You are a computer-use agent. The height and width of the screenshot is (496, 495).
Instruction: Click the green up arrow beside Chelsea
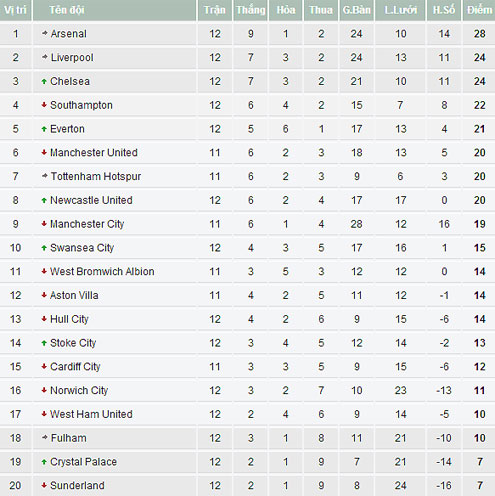point(44,81)
